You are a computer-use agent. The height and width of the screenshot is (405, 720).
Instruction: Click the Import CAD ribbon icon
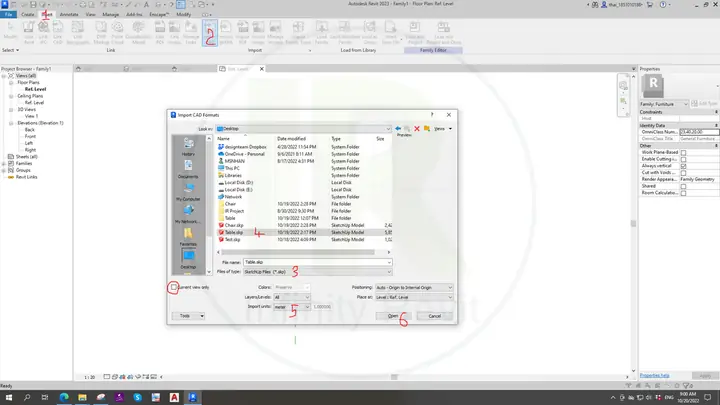point(210,32)
